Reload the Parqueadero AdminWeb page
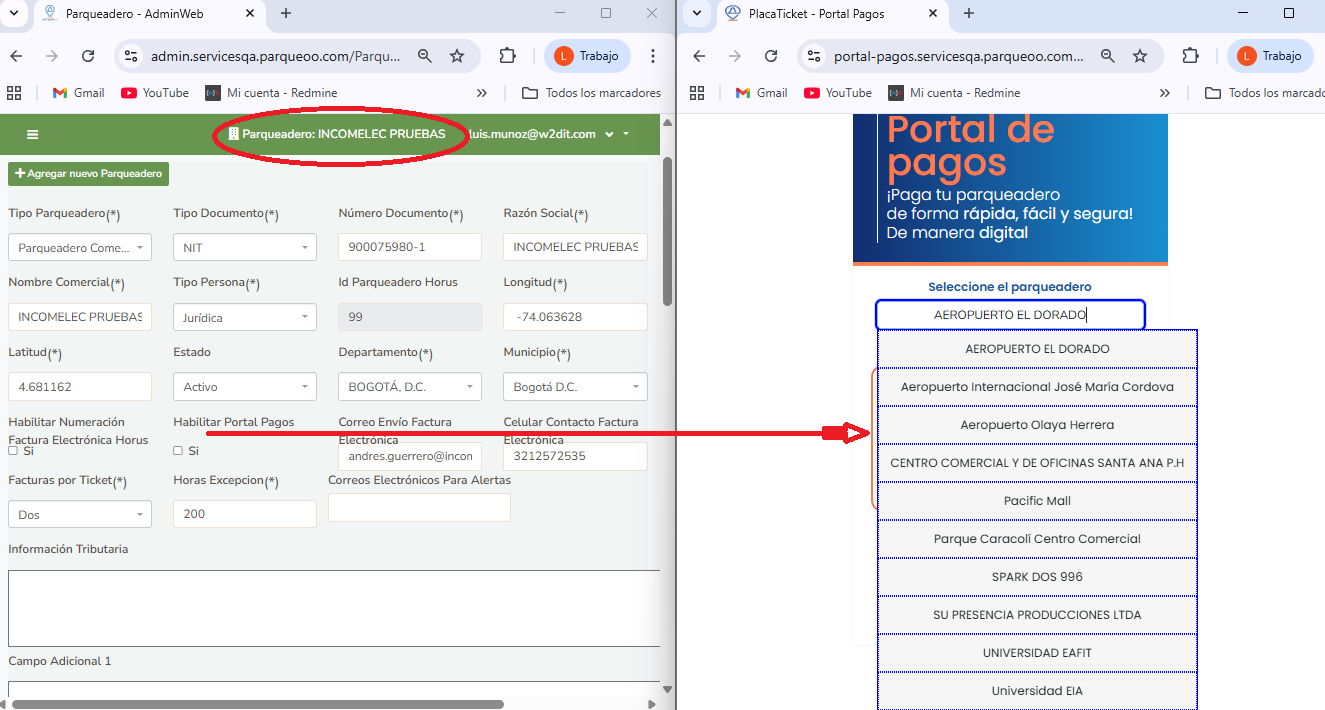This screenshot has width=1325, height=710. (x=88, y=56)
